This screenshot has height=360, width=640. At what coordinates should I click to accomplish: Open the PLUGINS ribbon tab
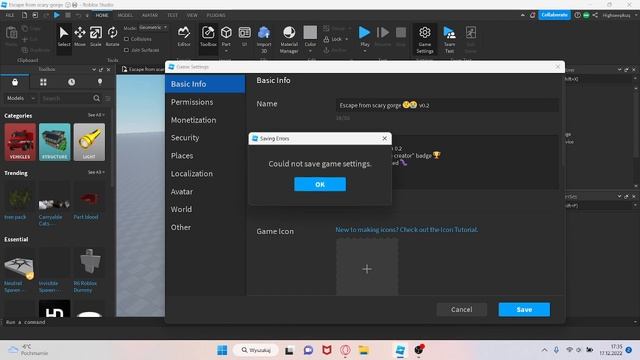point(216,15)
